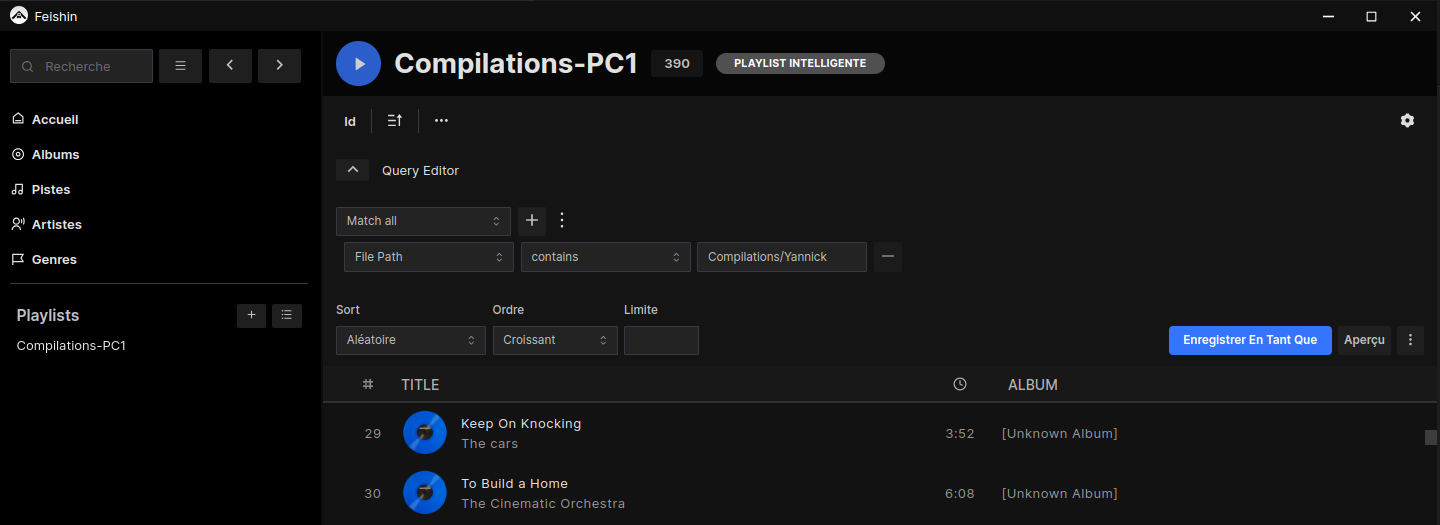Viewport: 1440px width, 525px height.
Task: Click the Enregistrer En Tant Que button
Action: point(1250,340)
